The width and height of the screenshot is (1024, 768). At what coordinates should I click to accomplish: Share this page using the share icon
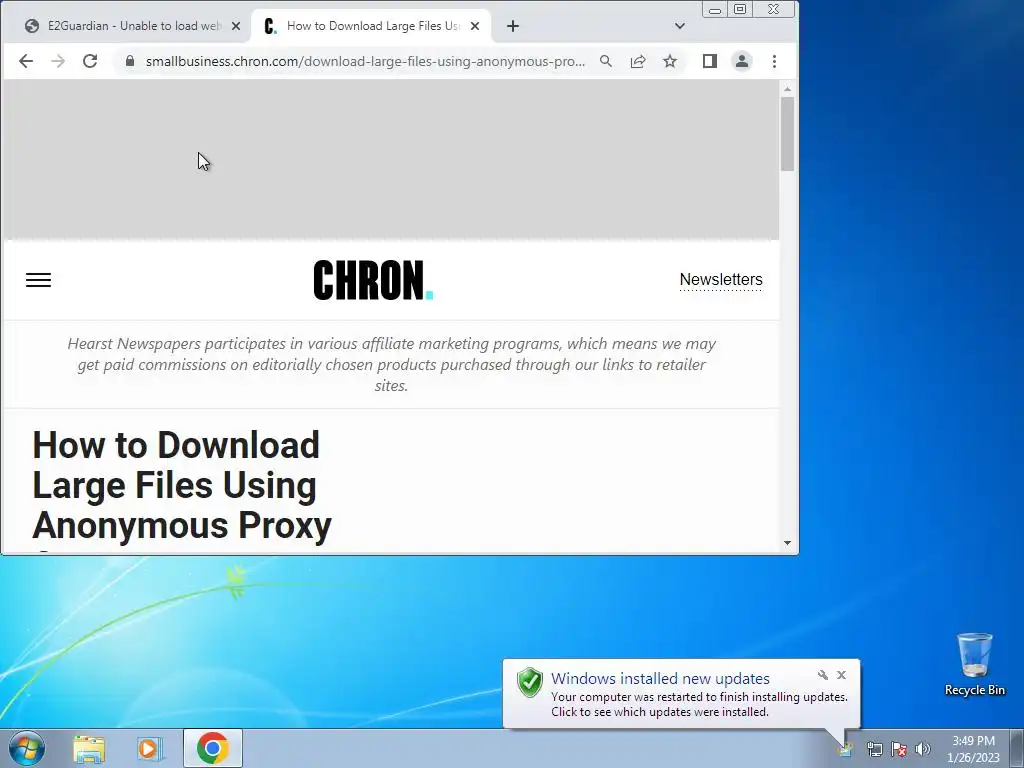(x=638, y=61)
